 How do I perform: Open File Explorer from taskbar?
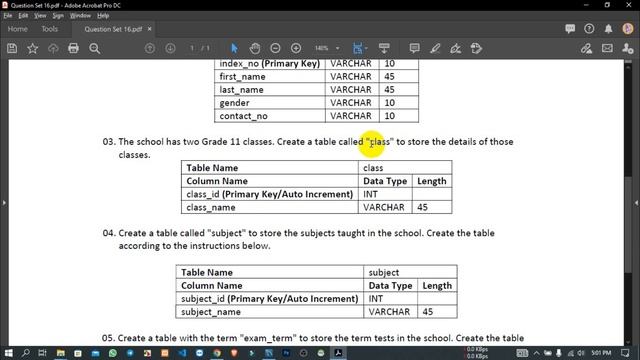point(61,353)
